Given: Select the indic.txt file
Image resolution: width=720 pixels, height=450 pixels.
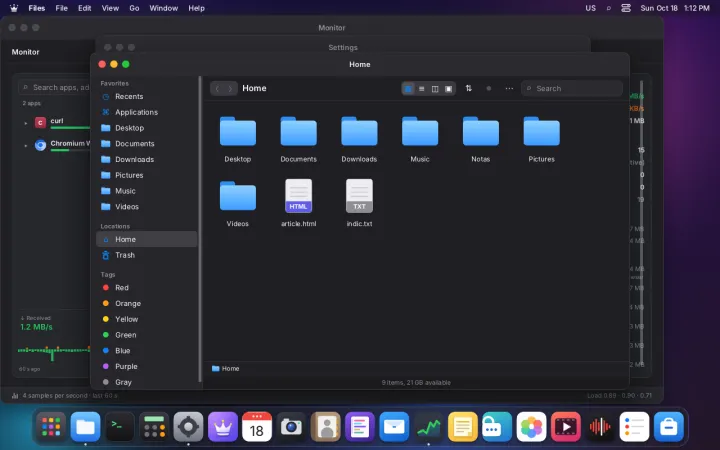Looking at the screenshot, I should click(x=359, y=204).
